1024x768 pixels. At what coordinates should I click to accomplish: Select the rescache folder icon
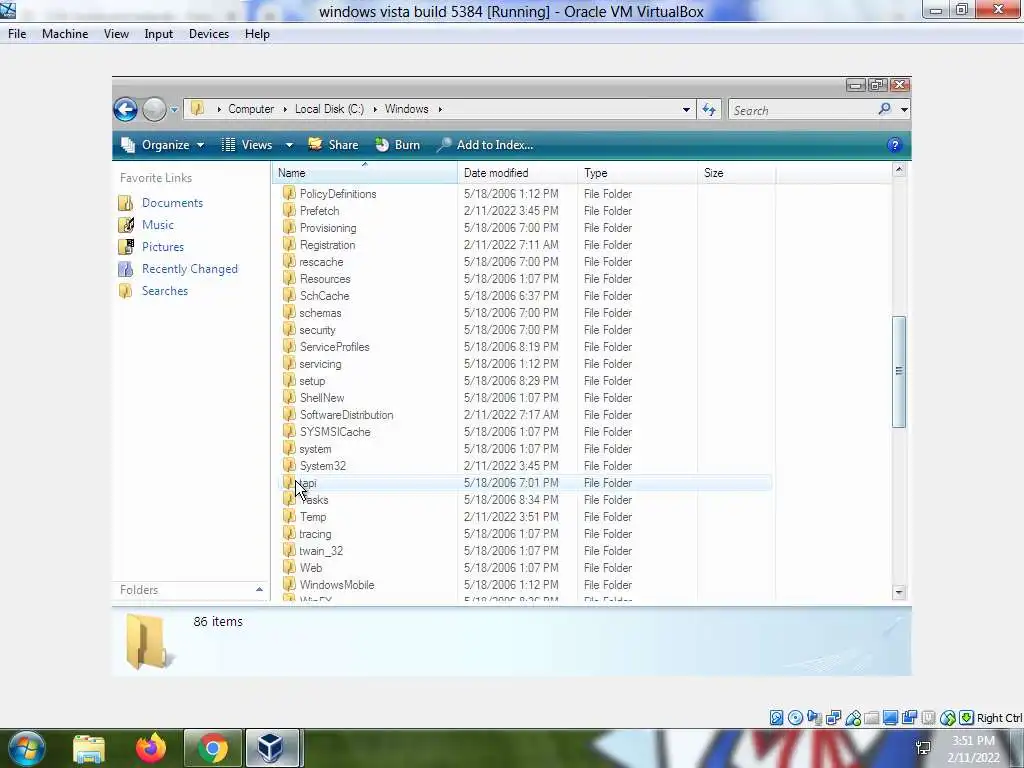(x=289, y=261)
